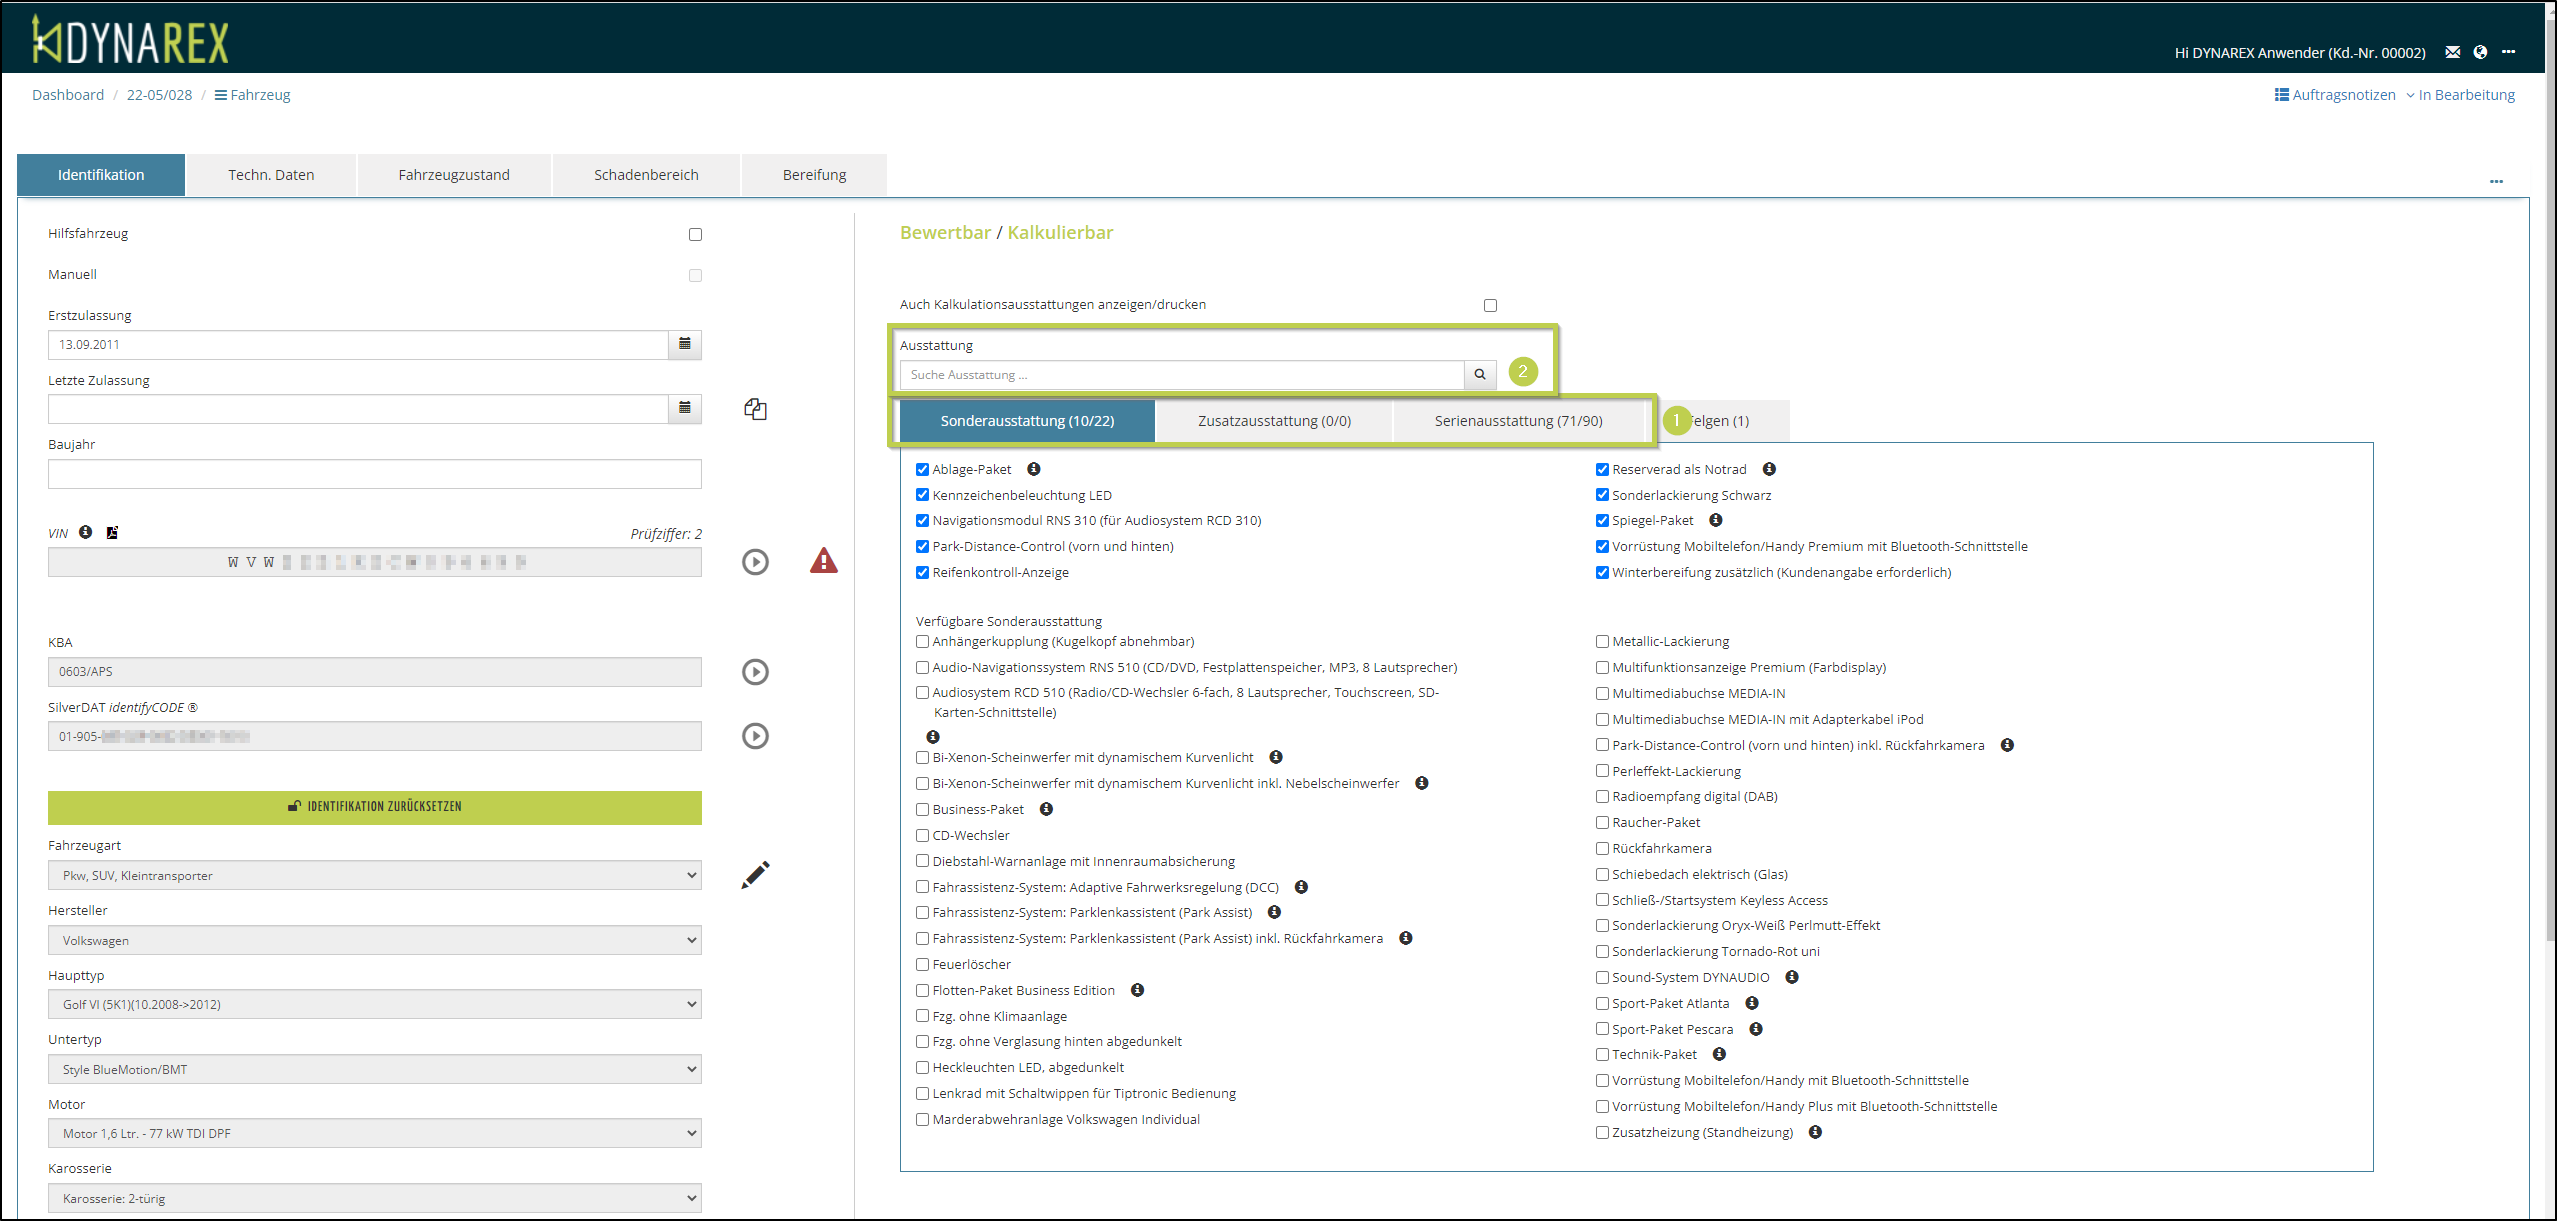
Task: Click the play icon next to VIN field
Action: (755, 562)
